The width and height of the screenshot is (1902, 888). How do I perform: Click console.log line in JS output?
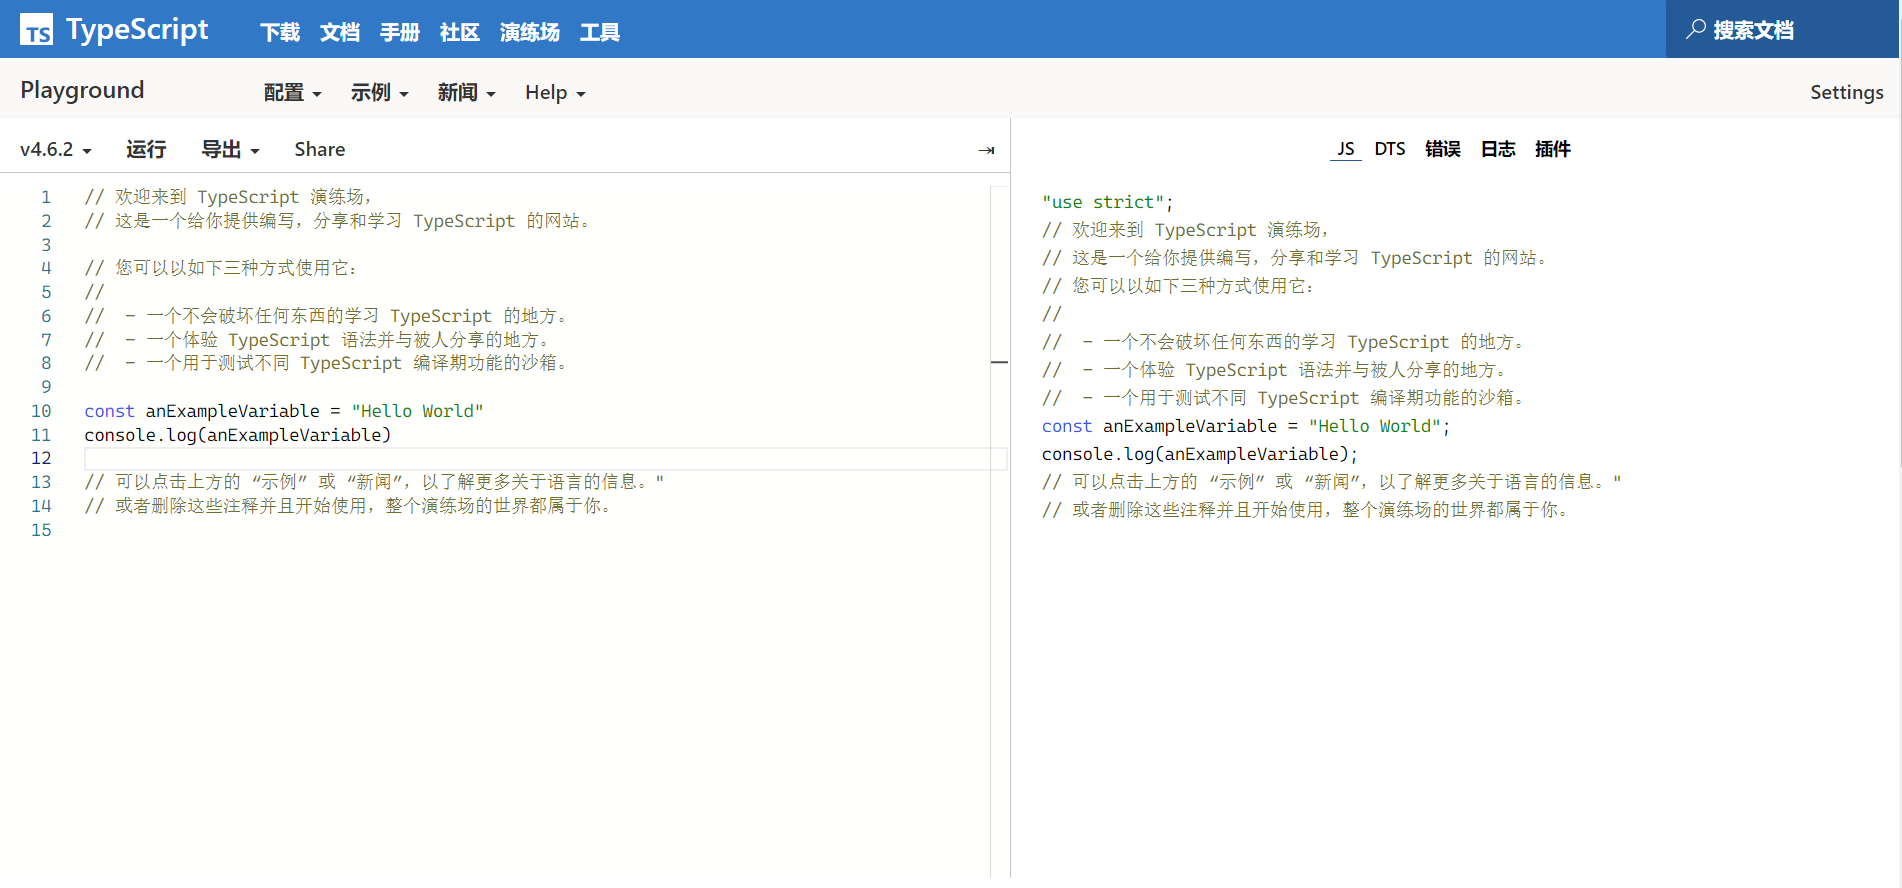coord(1200,454)
